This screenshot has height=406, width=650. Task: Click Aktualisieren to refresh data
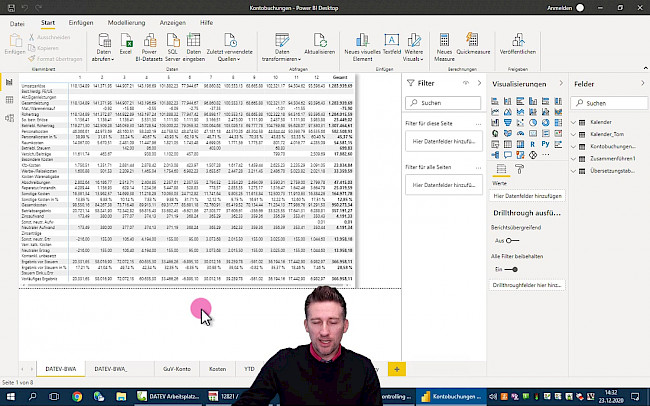(x=319, y=43)
